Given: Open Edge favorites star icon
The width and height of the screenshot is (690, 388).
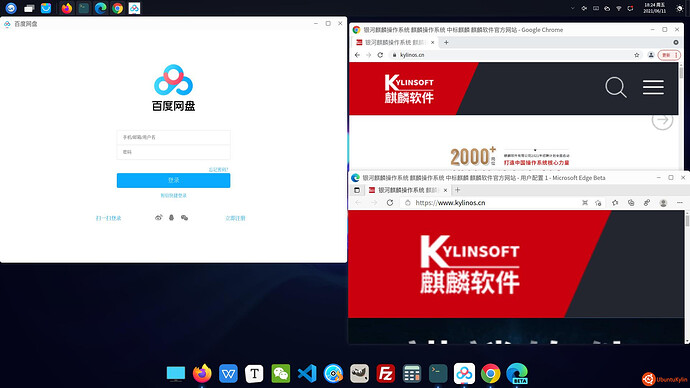Looking at the screenshot, I should point(615,203).
